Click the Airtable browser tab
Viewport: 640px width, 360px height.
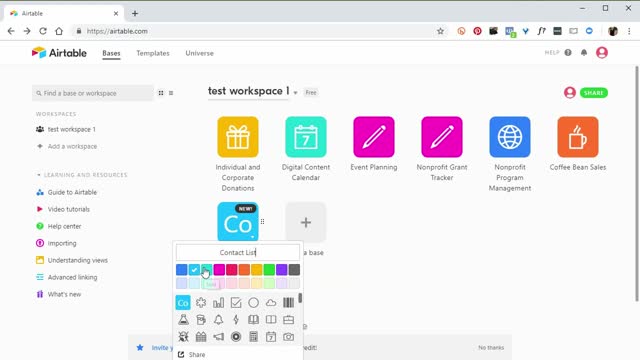64,13
